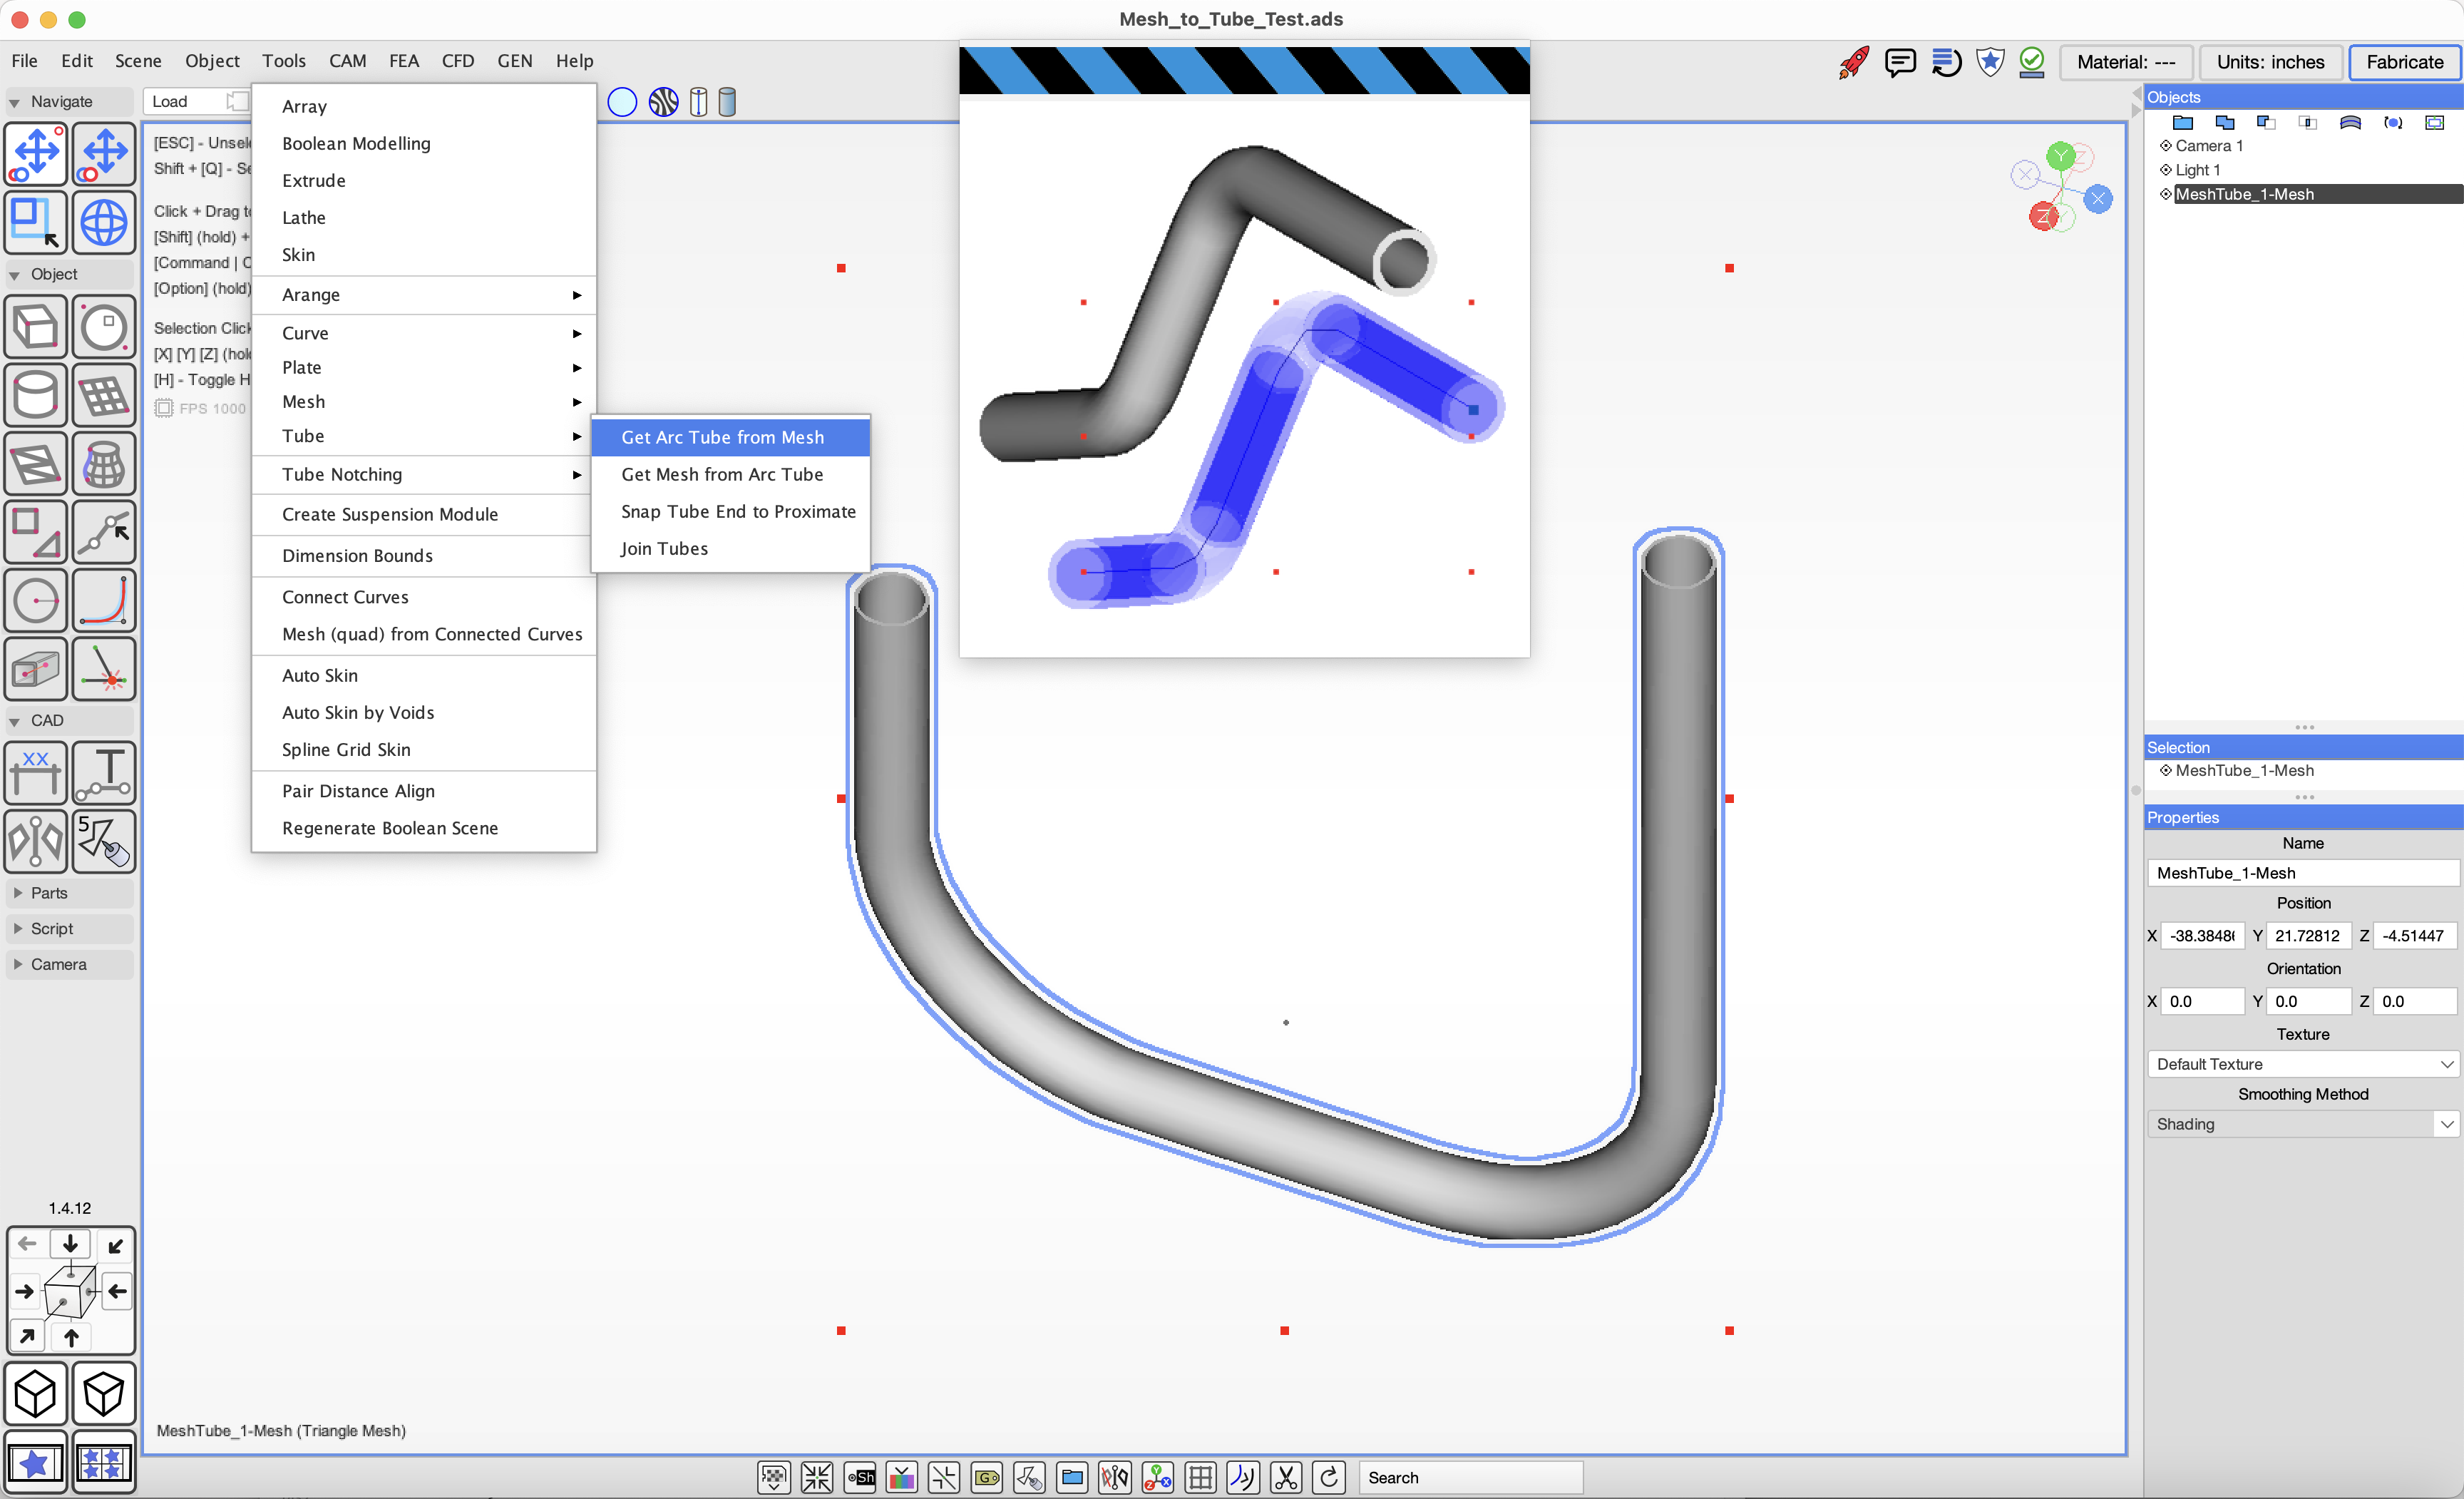Click the red rocket icon
The height and width of the screenshot is (1499, 2464).
[1853, 62]
